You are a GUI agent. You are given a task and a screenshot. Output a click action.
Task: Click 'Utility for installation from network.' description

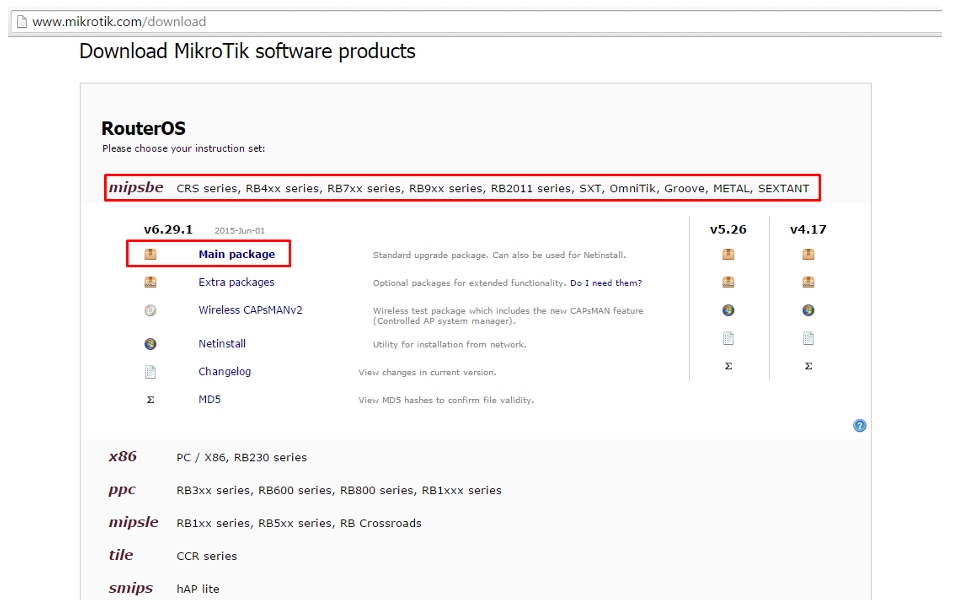(x=450, y=344)
